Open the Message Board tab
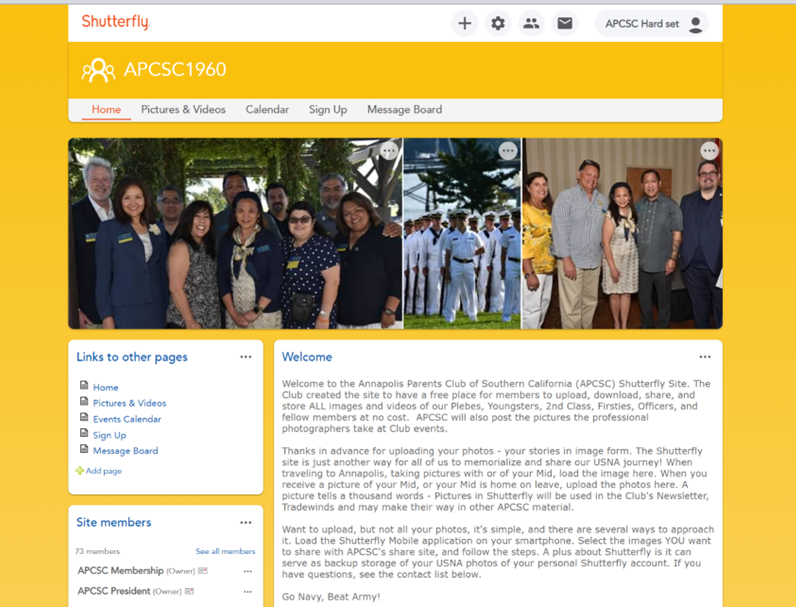This screenshot has height=607, width=796. [x=405, y=110]
